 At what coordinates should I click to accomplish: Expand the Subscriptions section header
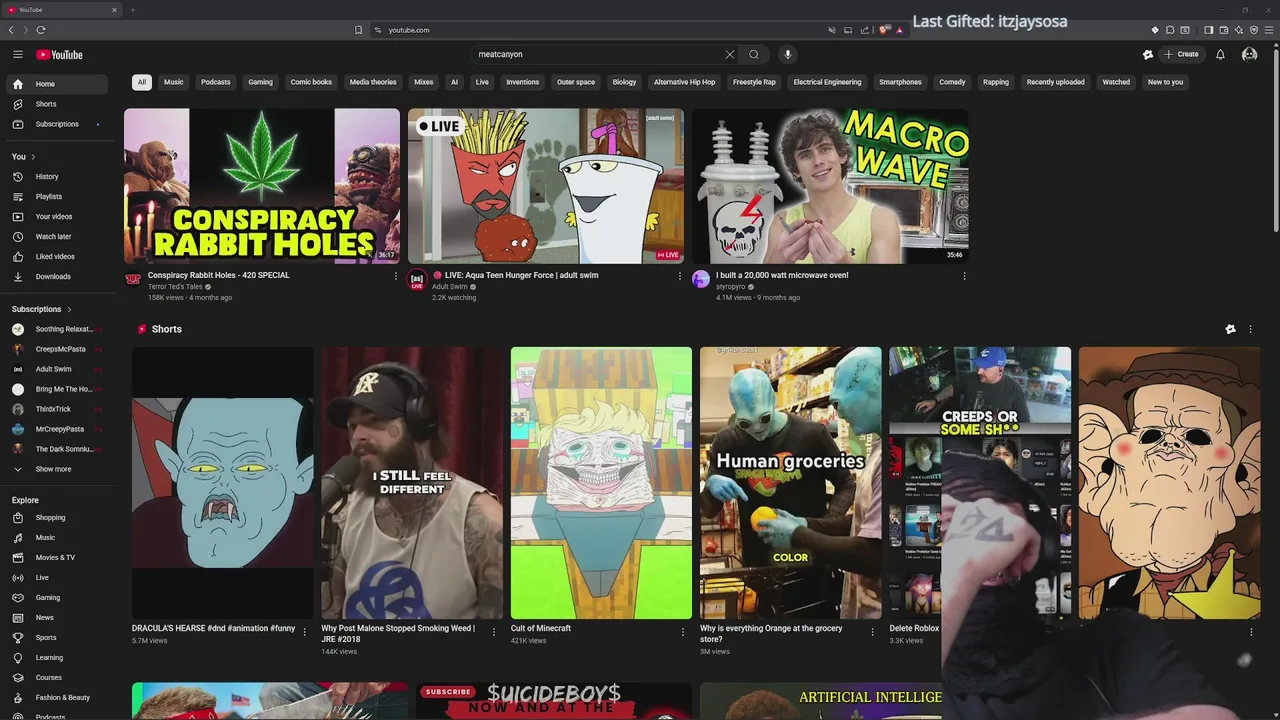coord(42,309)
